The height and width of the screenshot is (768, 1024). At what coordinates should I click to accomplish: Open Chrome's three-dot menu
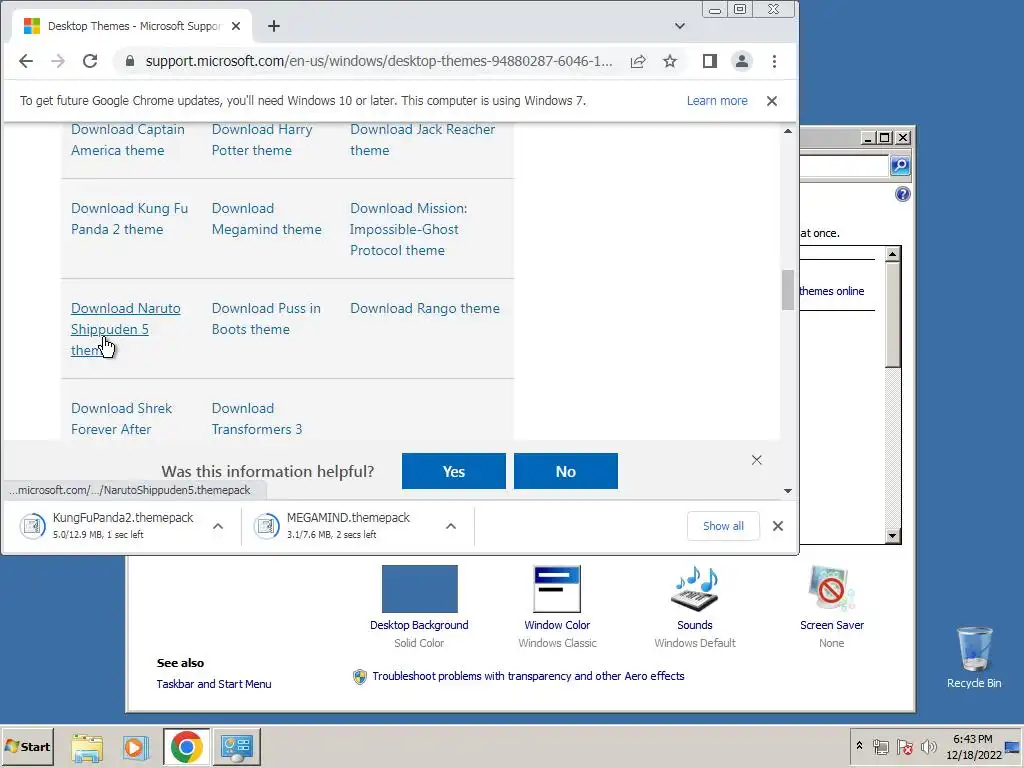[x=775, y=61]
